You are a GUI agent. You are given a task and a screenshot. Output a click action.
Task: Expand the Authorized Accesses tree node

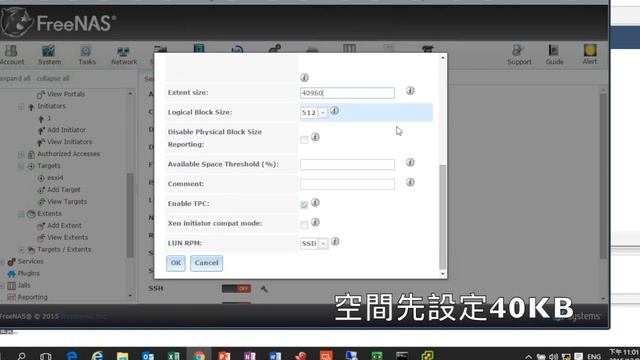click(x=21, y=154)
